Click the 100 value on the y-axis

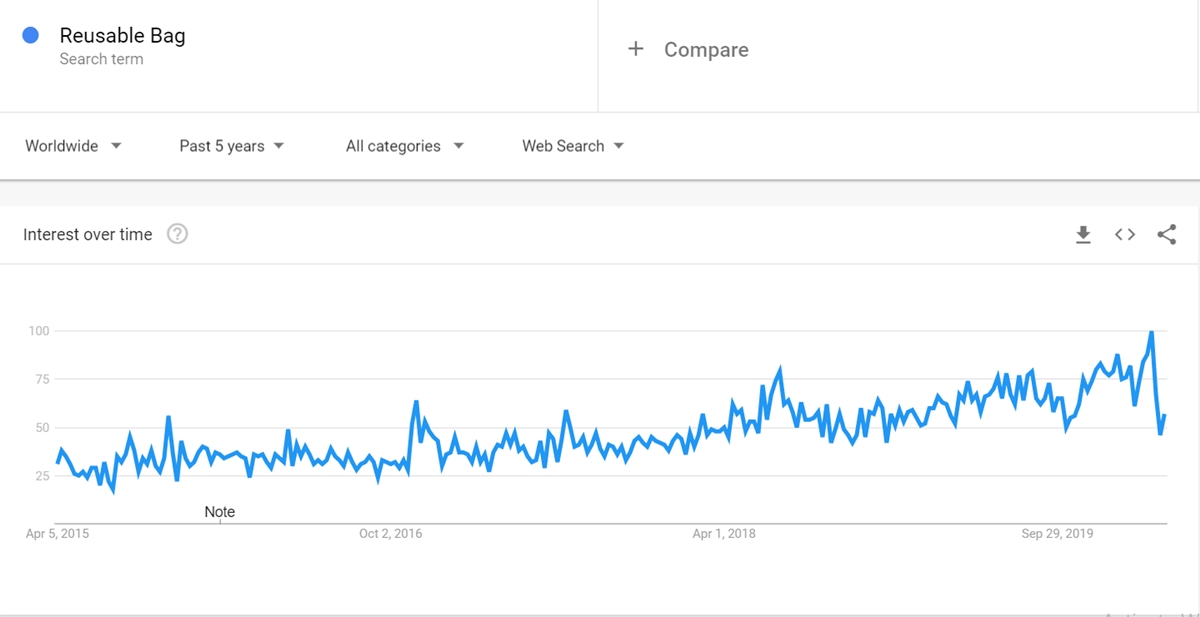pyautogui.click(x=39, y=331)
